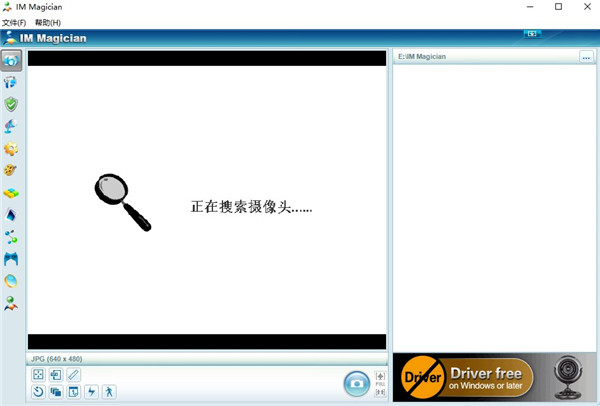This screenshot has width=600, height=406.
Task: Click the lightning bolt toolbar icon
Action: tap(91, 392)
